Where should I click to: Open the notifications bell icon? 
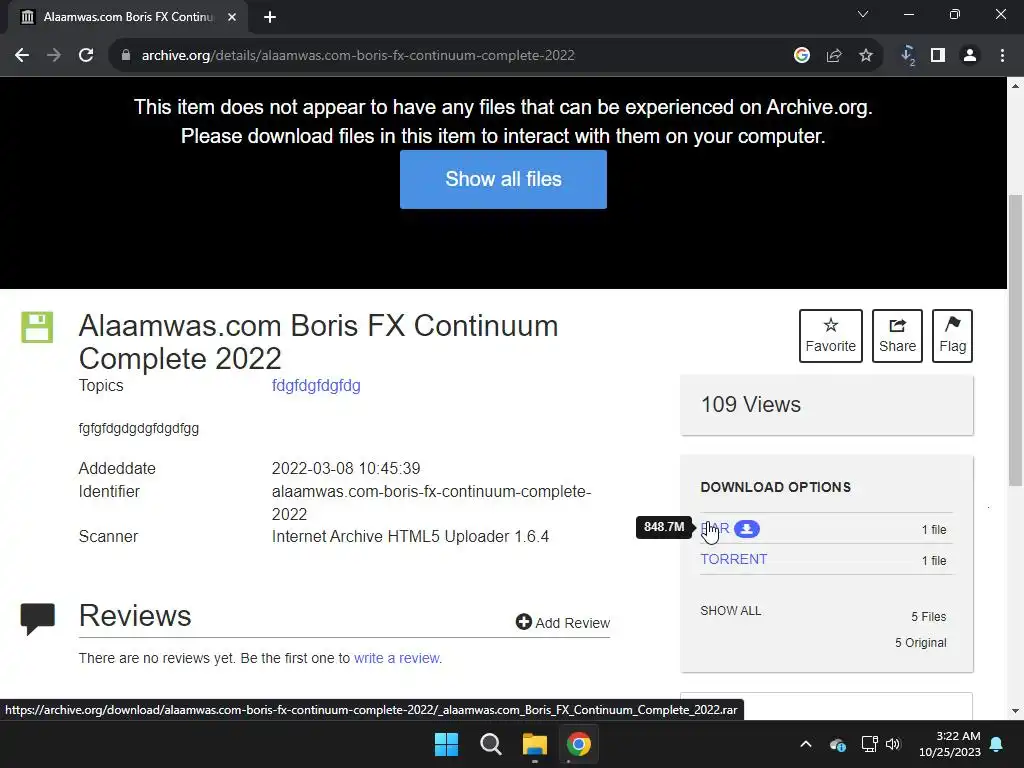coord(997,744)
